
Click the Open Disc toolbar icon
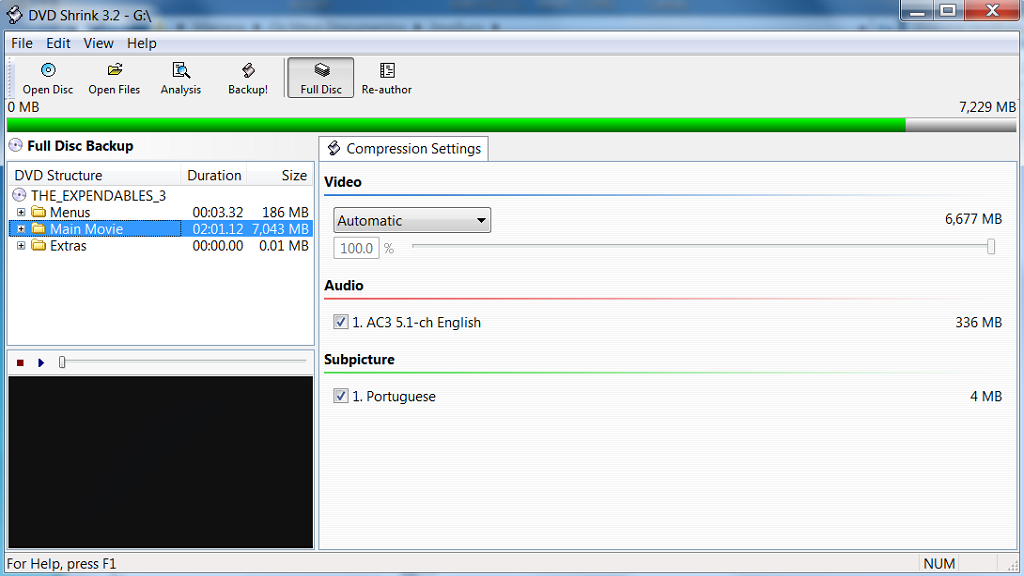click(48, 71)
